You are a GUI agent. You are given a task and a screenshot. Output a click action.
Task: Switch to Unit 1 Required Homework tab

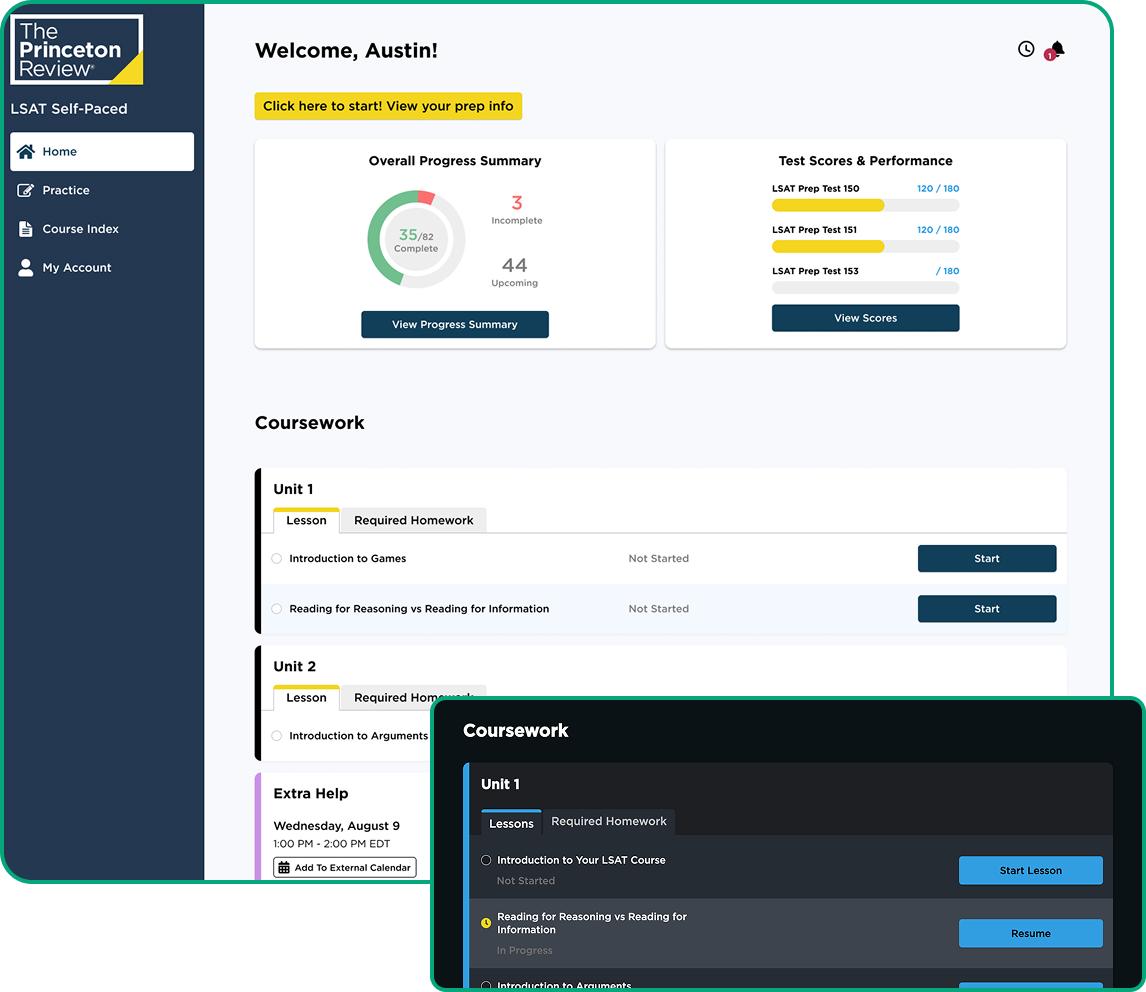coord(413,520)
